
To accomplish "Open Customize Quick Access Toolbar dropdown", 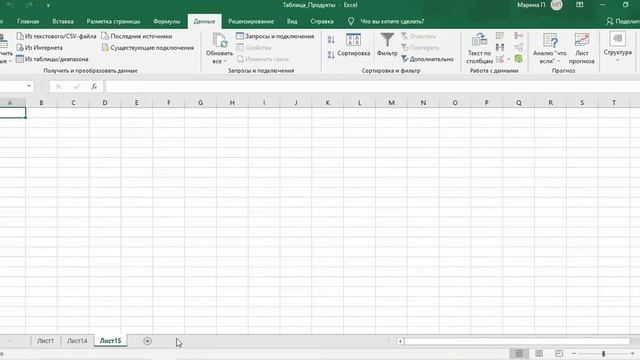I will coord(48,5).
